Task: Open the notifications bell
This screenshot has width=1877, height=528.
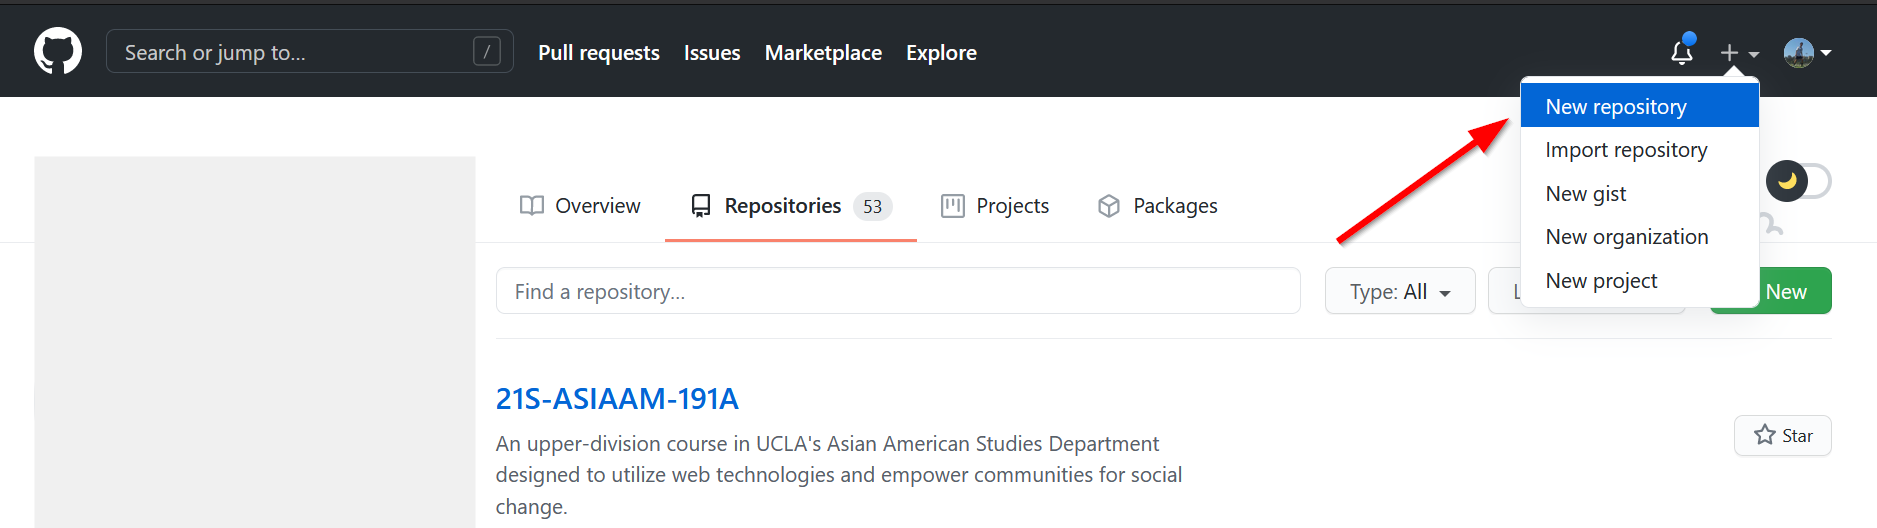Action: 1682,52
